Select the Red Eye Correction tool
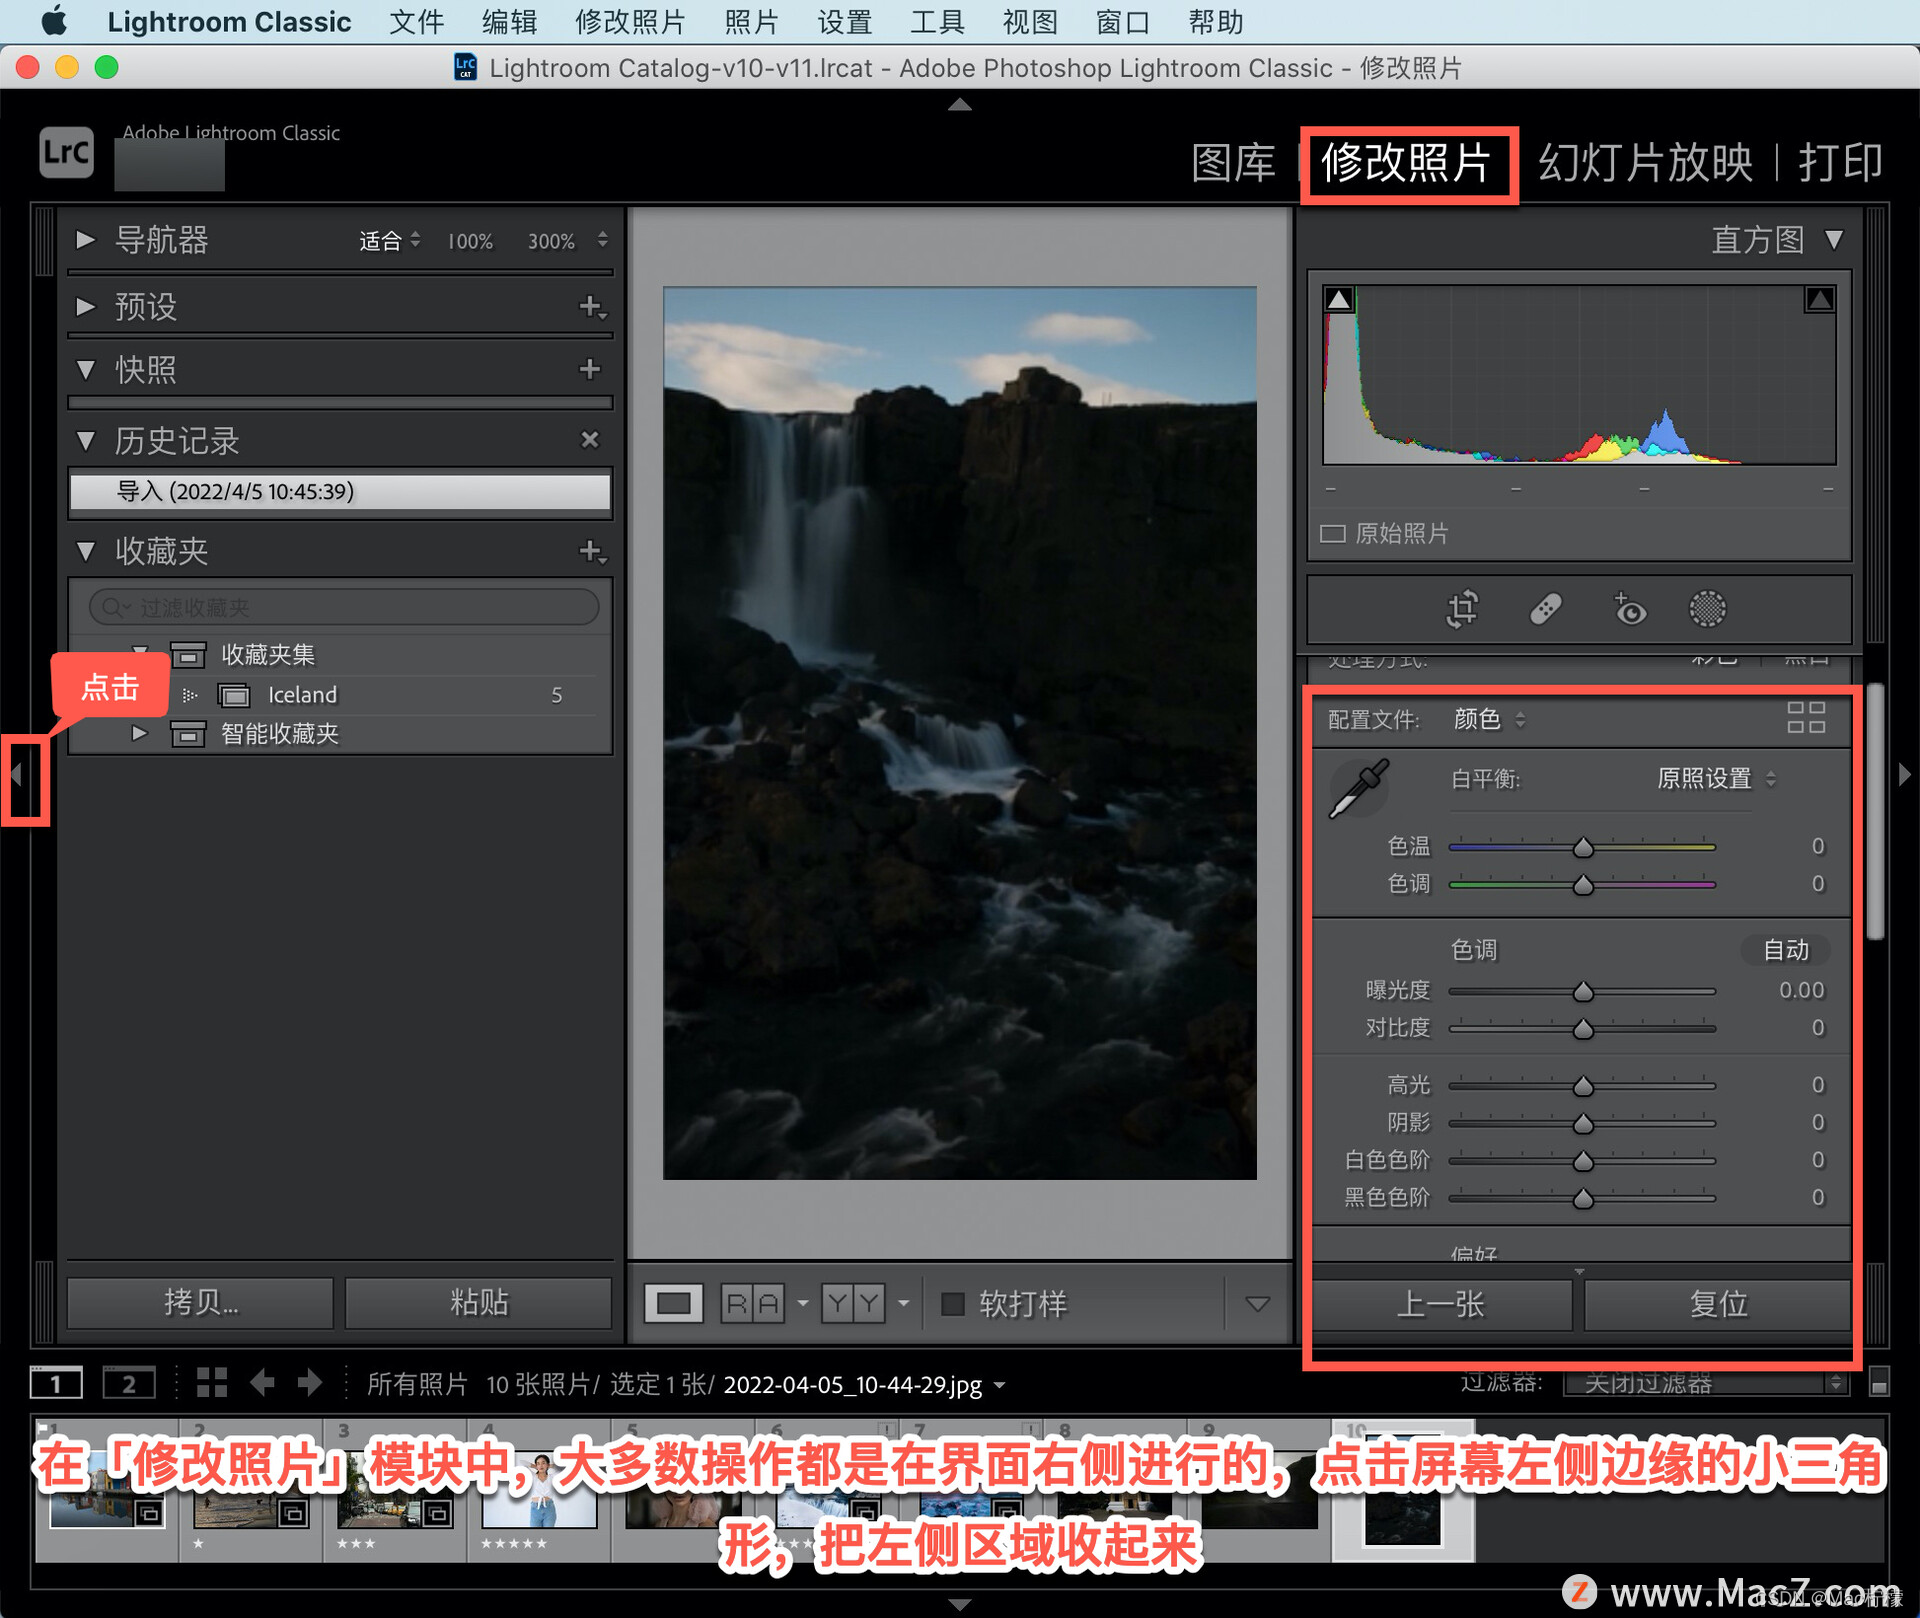1920x1618 pixels. coord(1629,609)
